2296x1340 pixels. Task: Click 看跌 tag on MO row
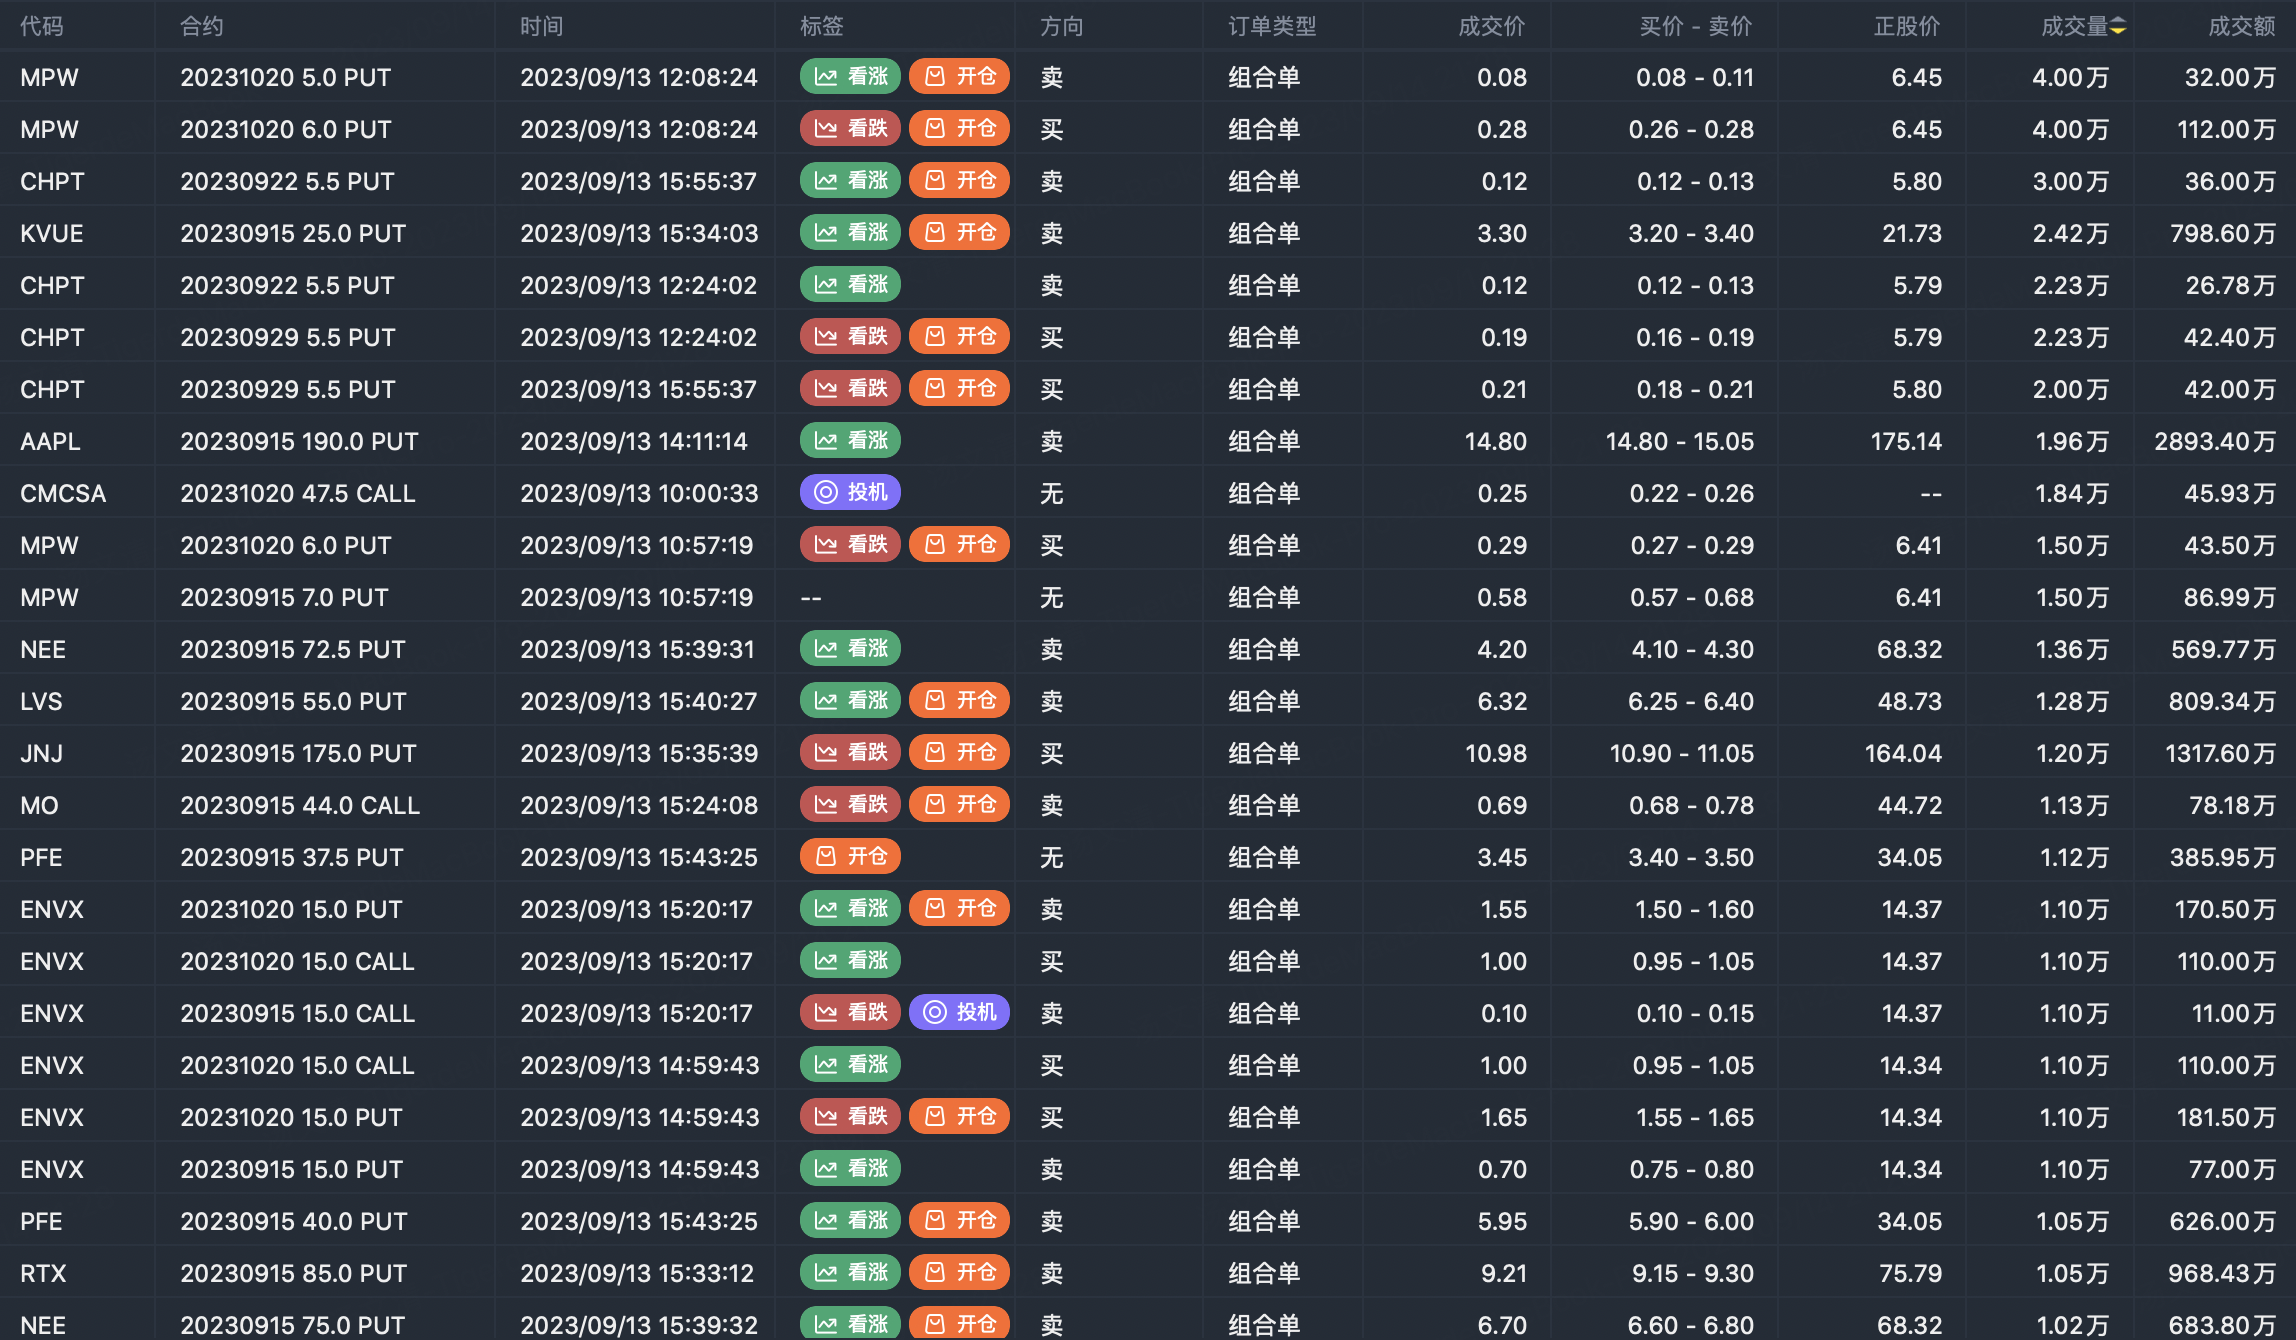point(850,805)
